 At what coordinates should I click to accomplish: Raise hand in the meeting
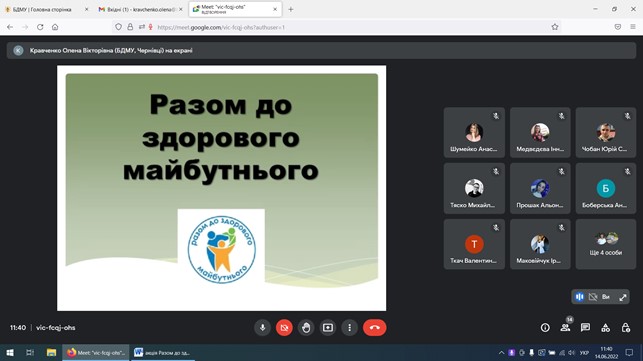tap(306, 328)
